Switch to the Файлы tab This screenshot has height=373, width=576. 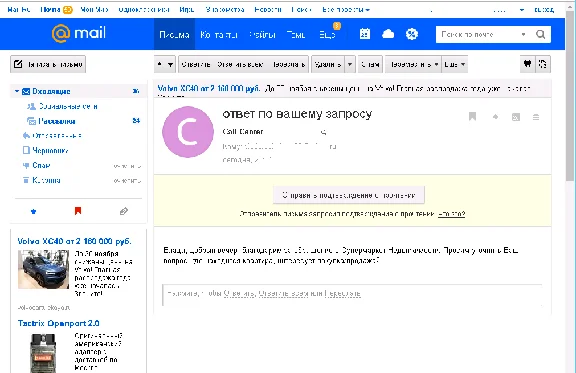(x=262, y=35)
